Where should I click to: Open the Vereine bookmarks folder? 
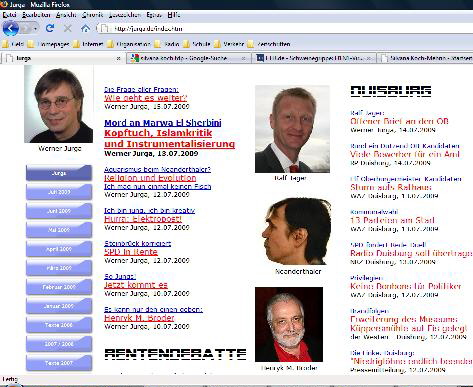pyautogui.click(x=229, y=44)
